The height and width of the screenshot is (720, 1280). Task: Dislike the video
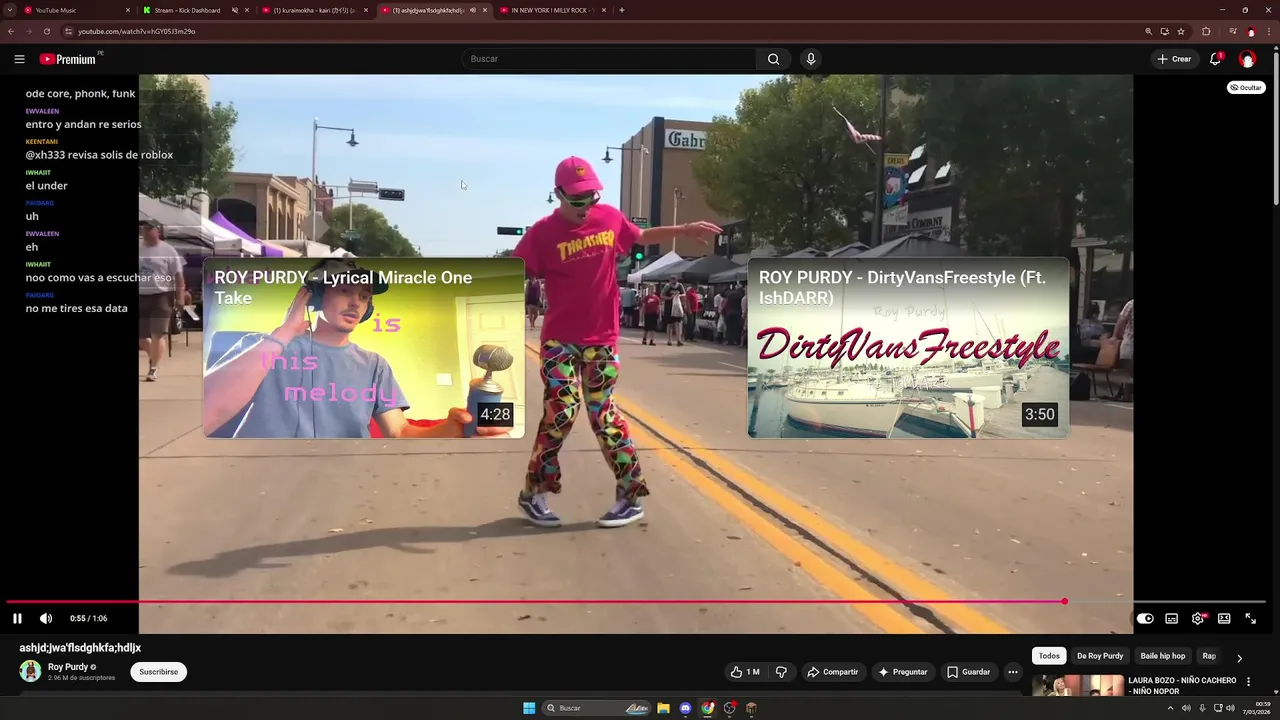pos(781,672)
